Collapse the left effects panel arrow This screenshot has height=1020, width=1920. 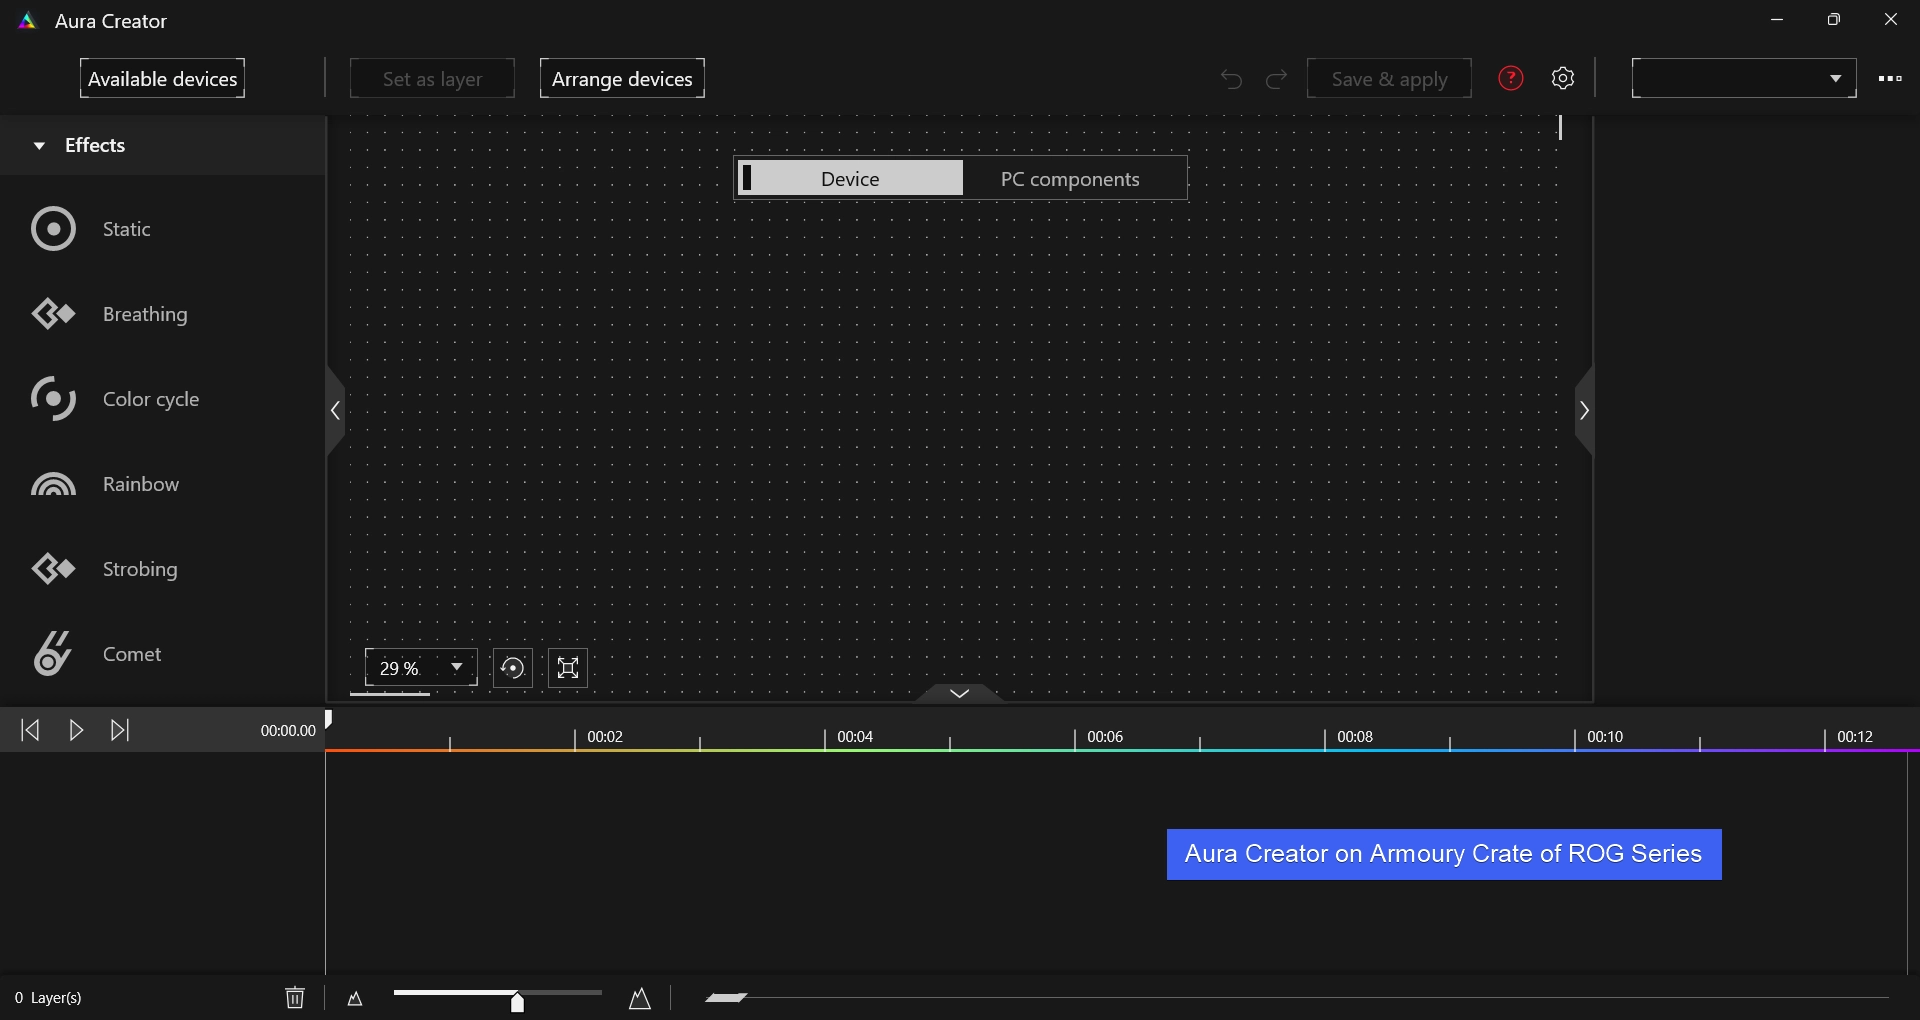(x=335, y=410)
